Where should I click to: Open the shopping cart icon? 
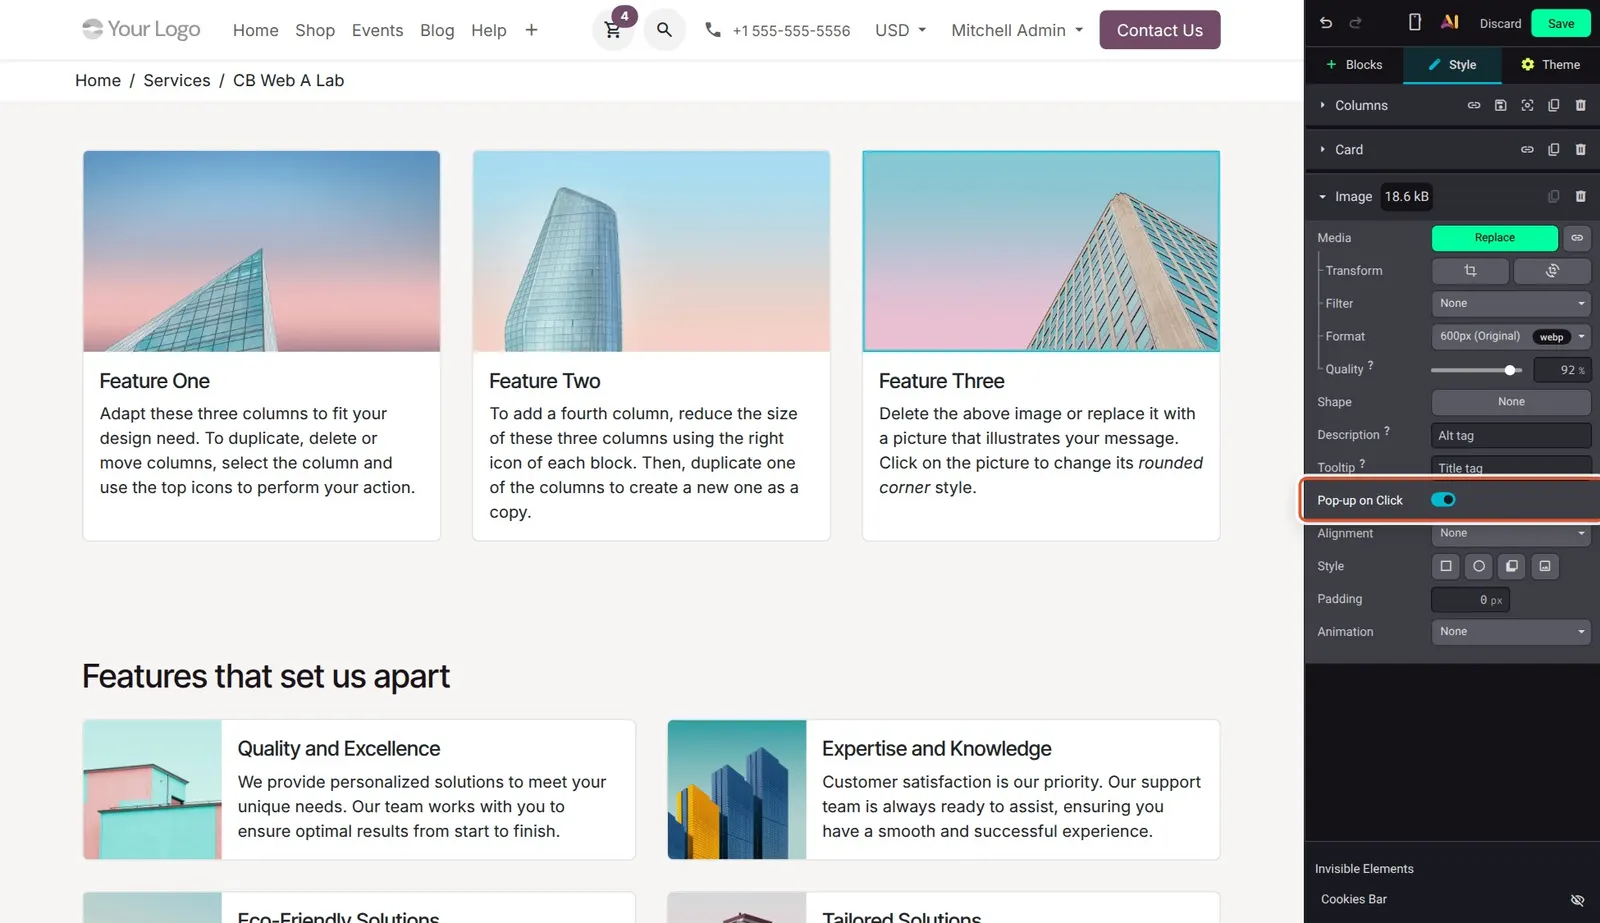613,30
